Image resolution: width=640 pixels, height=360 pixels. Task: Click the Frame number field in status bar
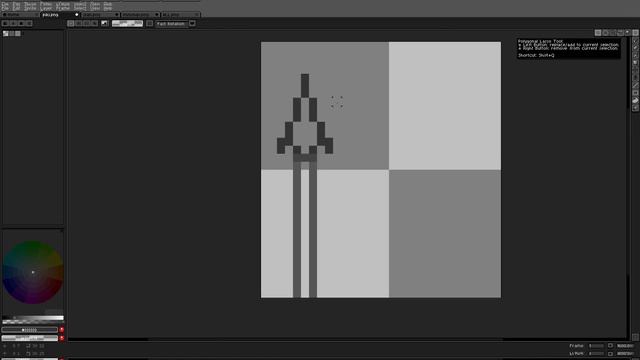(597, 346)
